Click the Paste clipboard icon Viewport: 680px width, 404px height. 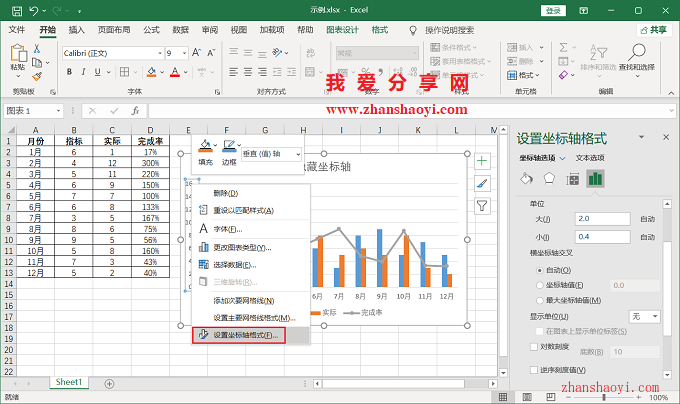tap(18, 53)
